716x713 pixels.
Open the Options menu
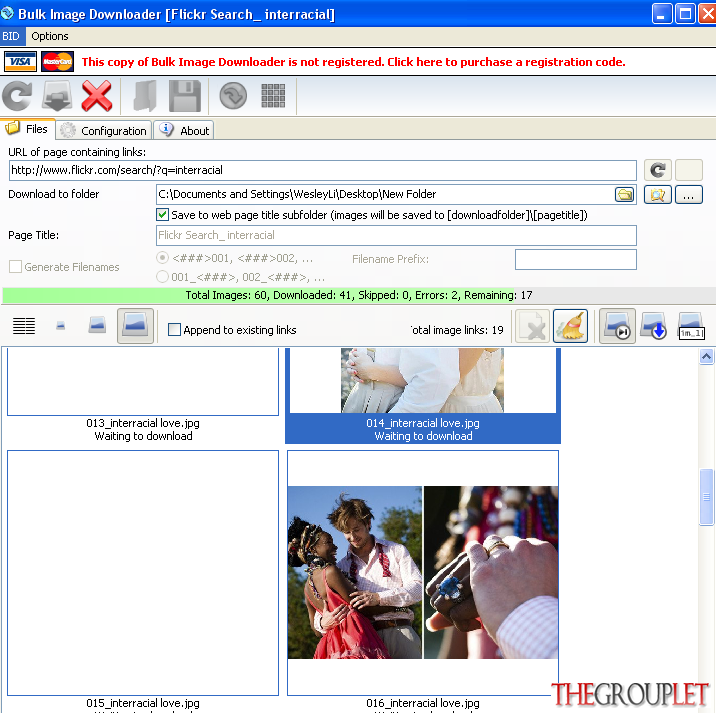tap(50, 36)
